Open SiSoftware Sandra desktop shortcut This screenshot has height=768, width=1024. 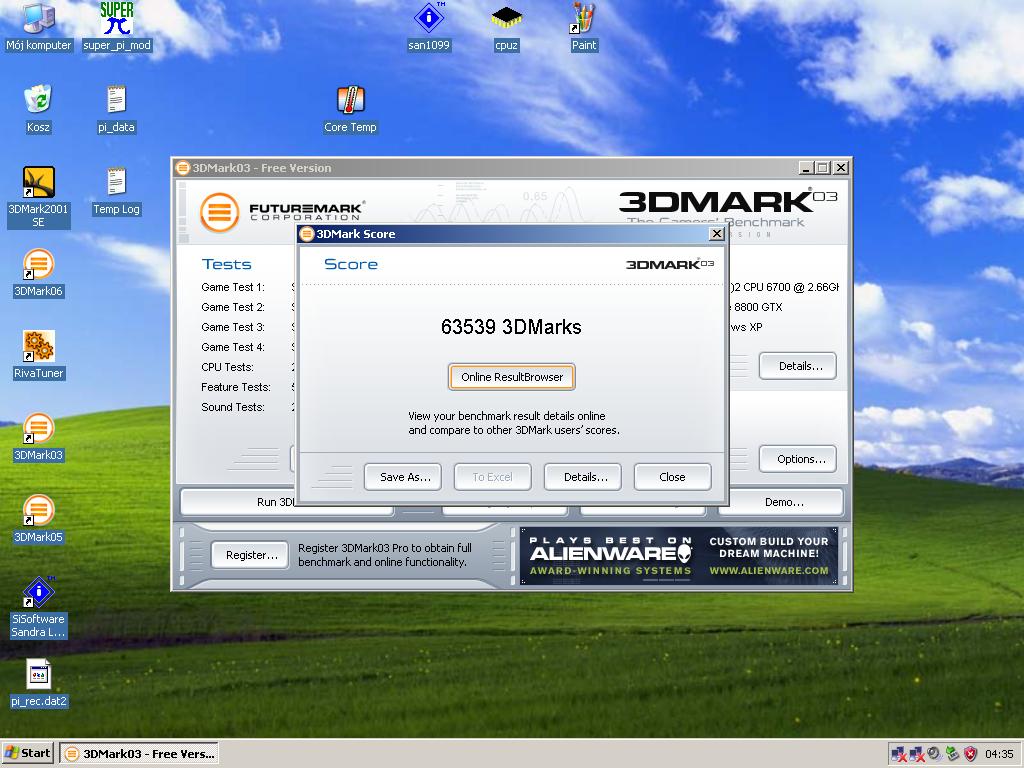point(38,607)
